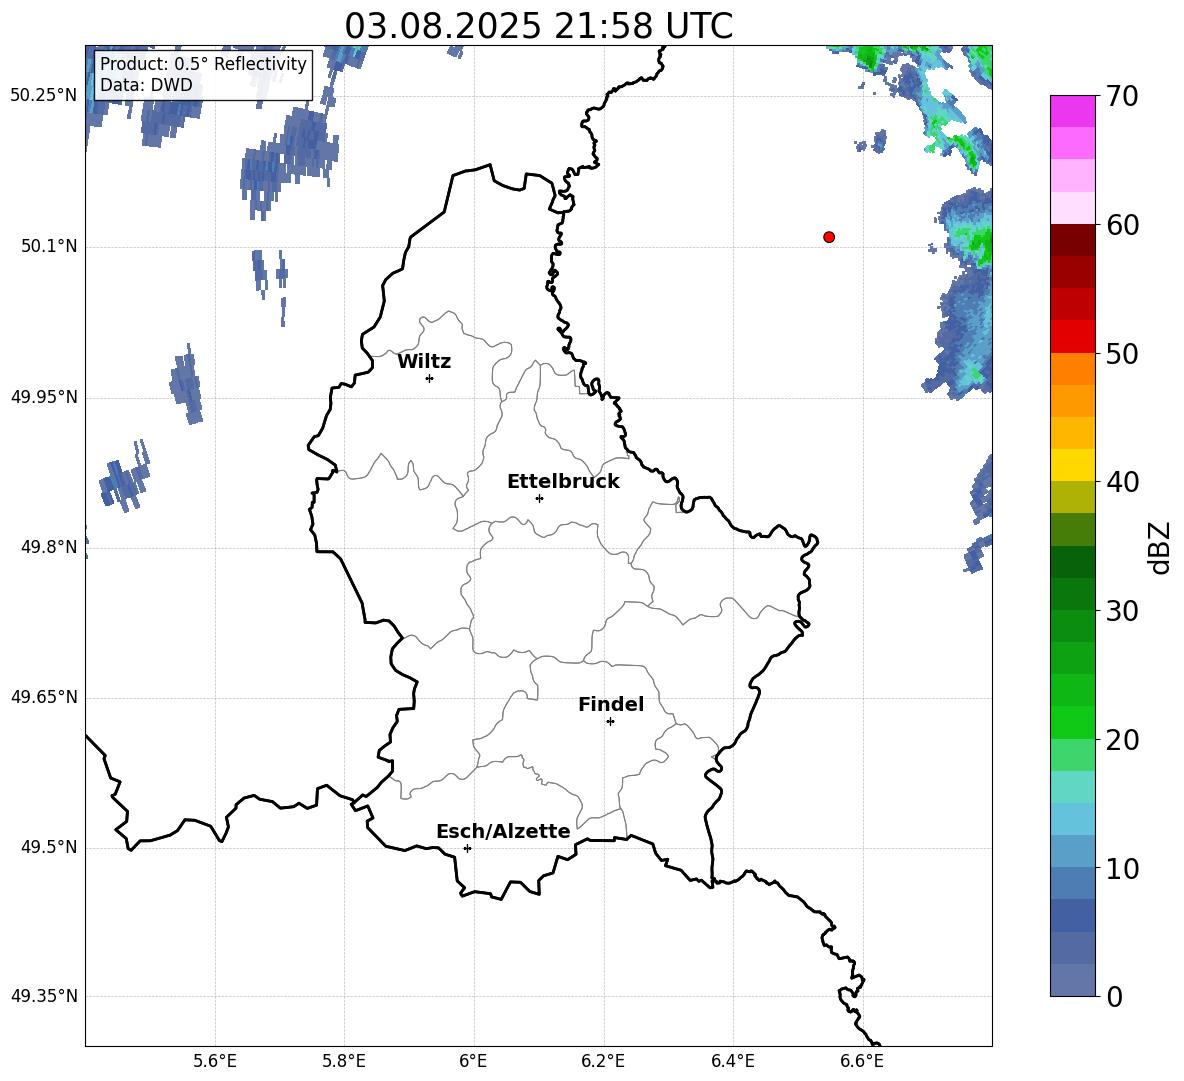Click the 20 colorbar tick label
The height and width of the screenshot is (1081, 1184).
[x=1122, y=740]
